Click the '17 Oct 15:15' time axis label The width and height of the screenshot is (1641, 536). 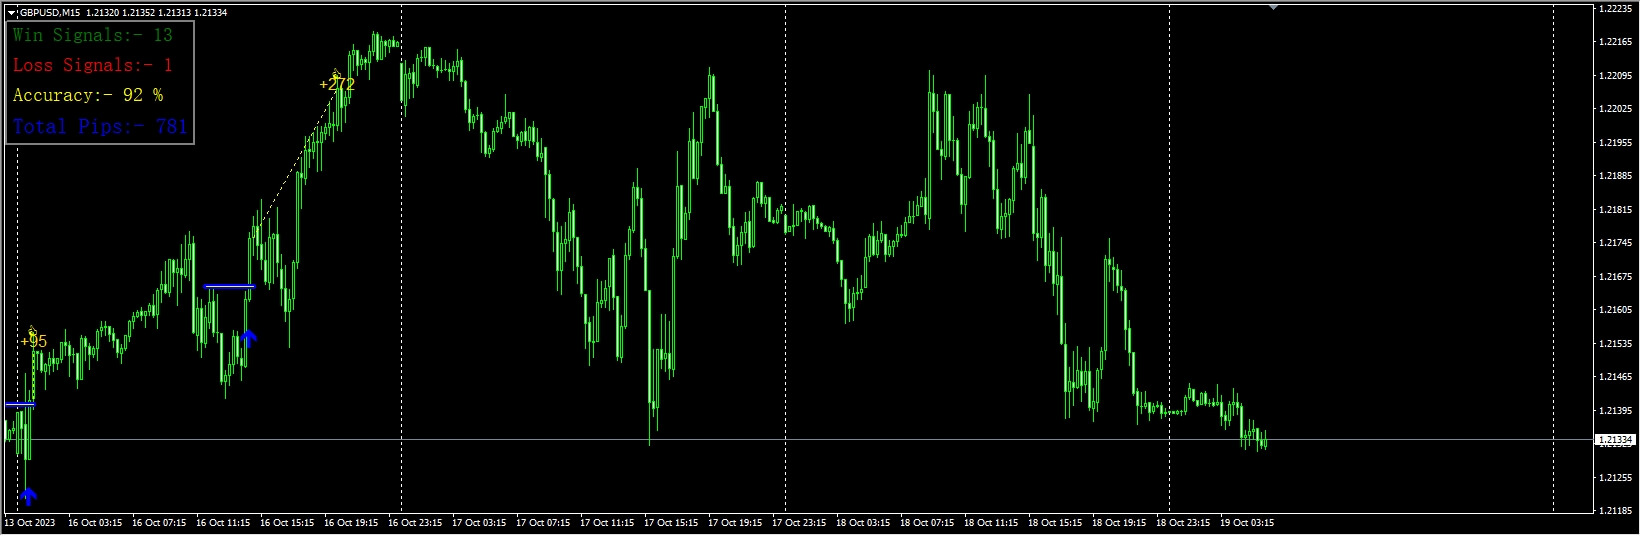coord(671,523)
